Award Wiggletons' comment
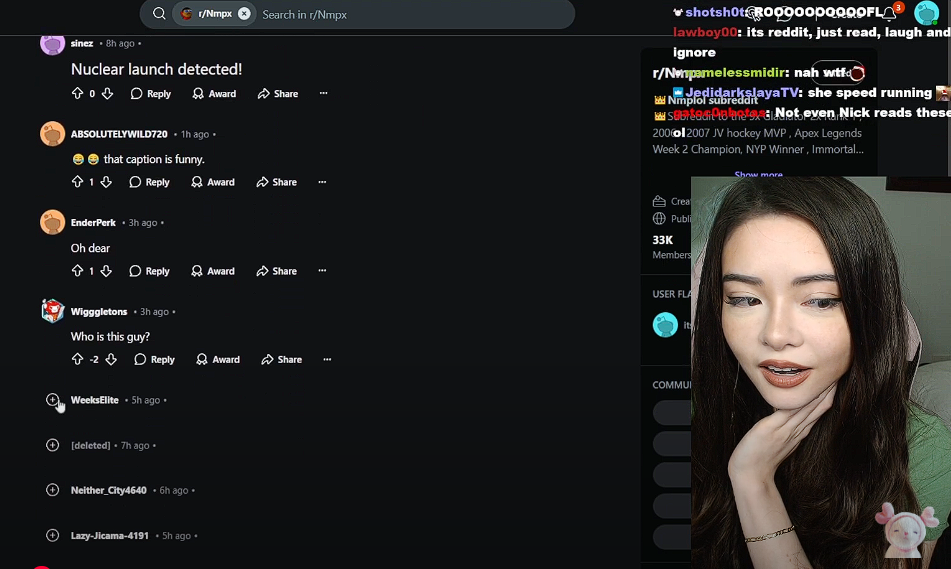 [218, 360]
